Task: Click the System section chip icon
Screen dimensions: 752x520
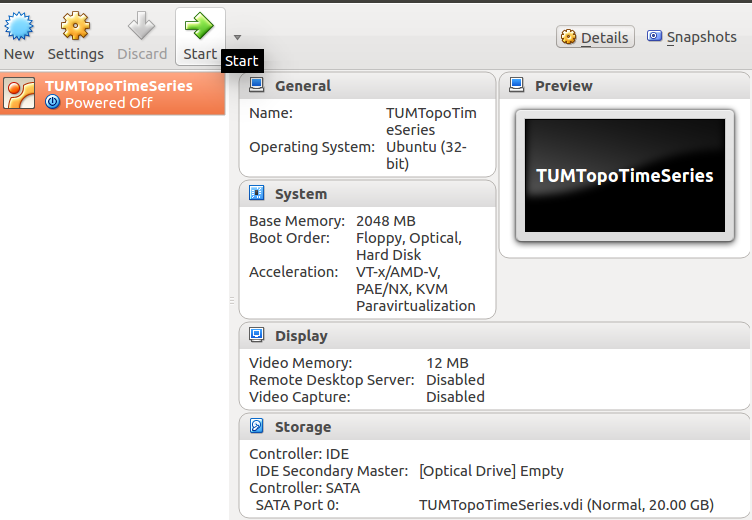Action: pos(257,193)
